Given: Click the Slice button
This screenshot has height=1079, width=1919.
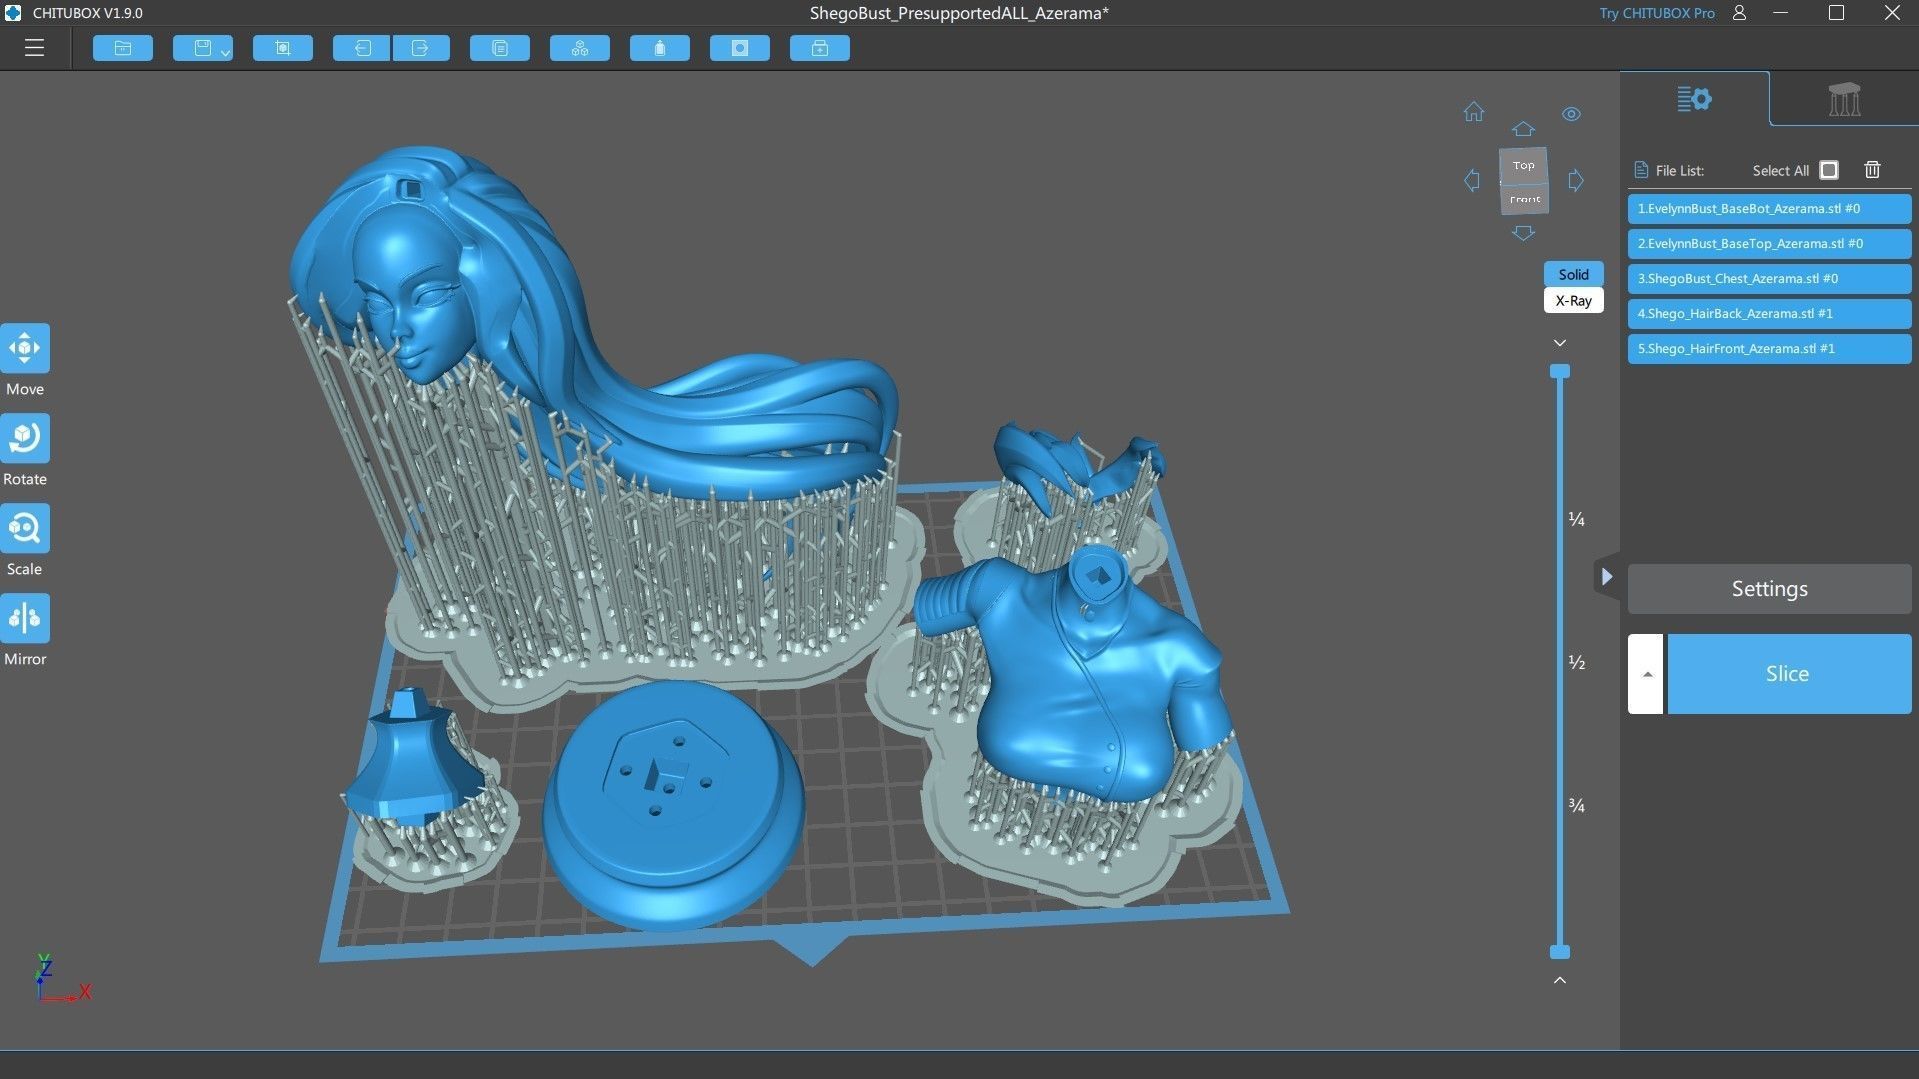Looking at the screenshot, I should 1788,674.
